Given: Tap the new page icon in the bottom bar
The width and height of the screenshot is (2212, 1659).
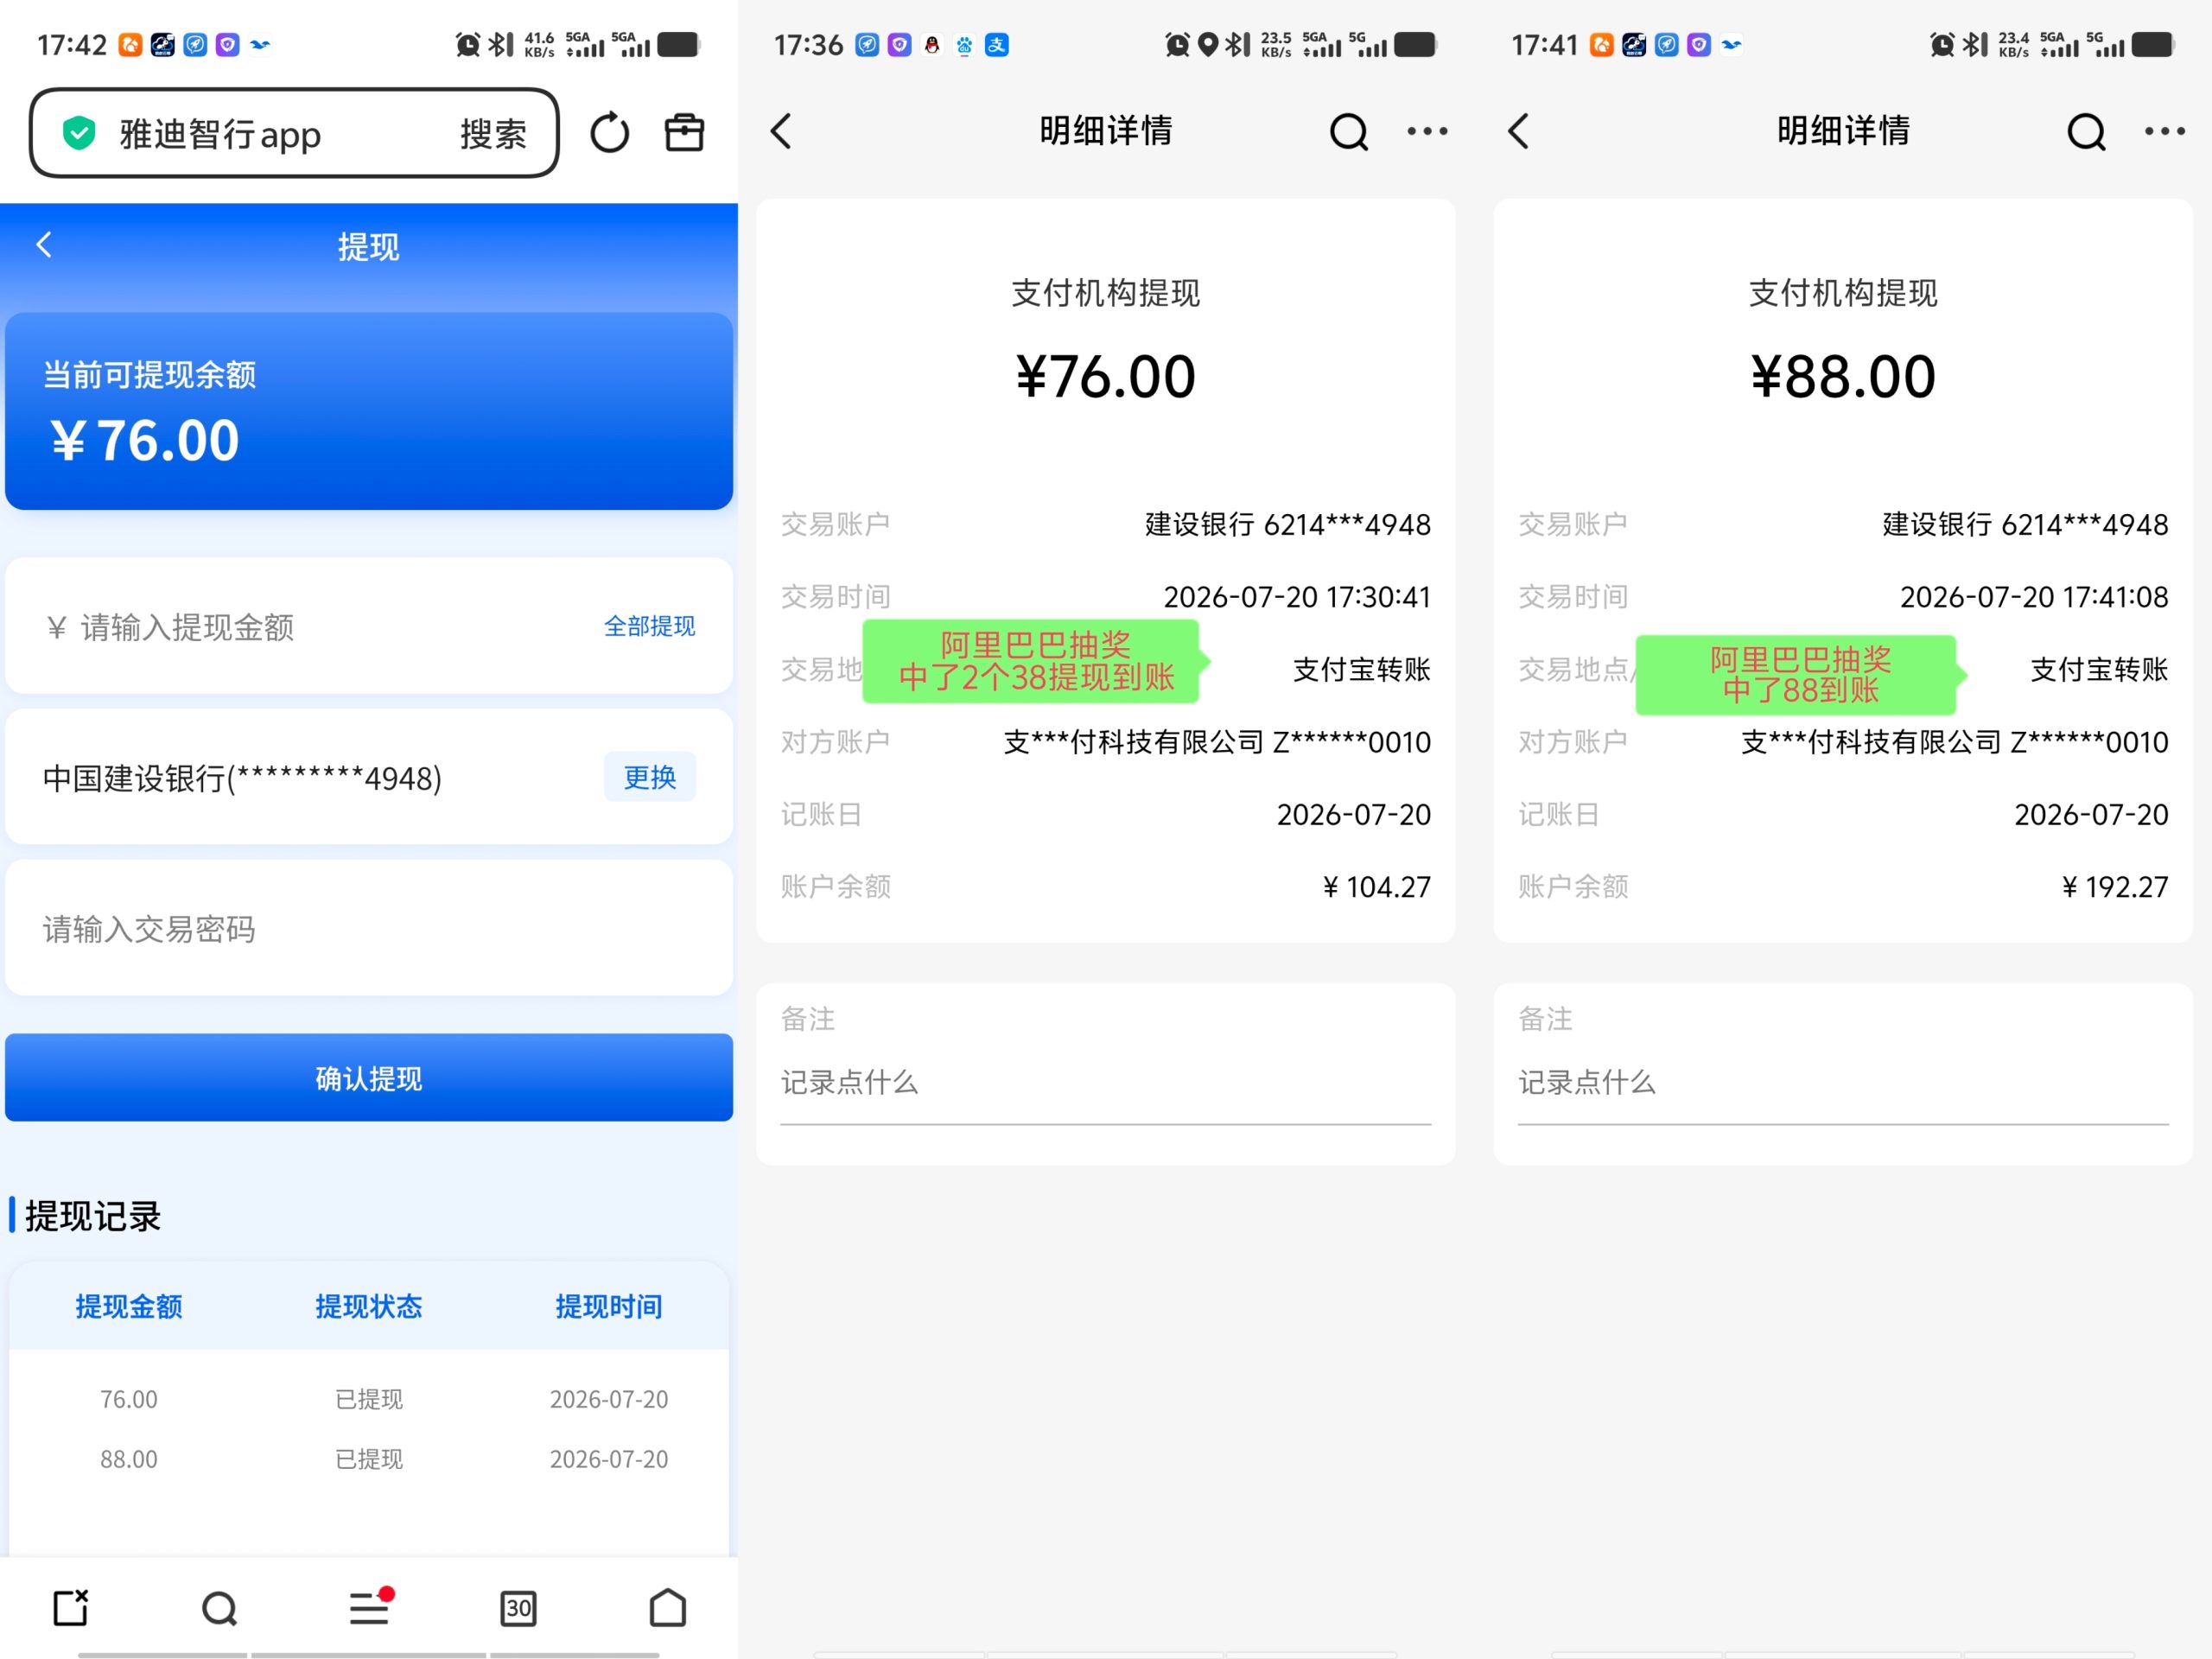Looking at the screenshot, I should click(70, 1607).
